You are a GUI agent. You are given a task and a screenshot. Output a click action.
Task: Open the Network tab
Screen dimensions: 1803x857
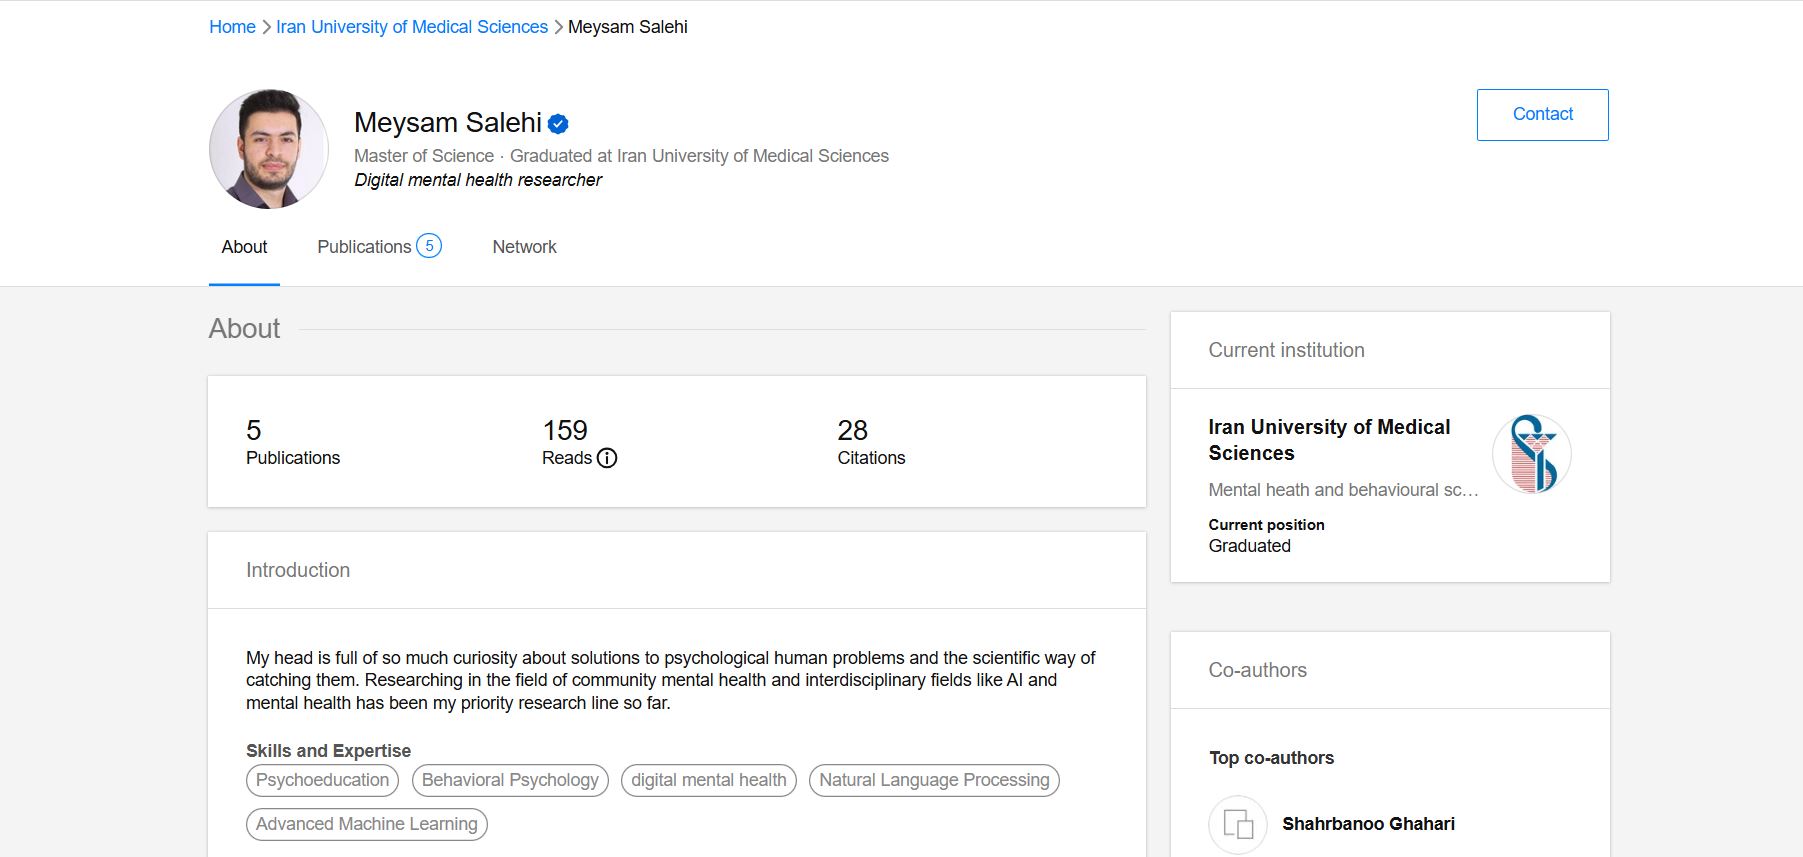[x=524, y=247]
